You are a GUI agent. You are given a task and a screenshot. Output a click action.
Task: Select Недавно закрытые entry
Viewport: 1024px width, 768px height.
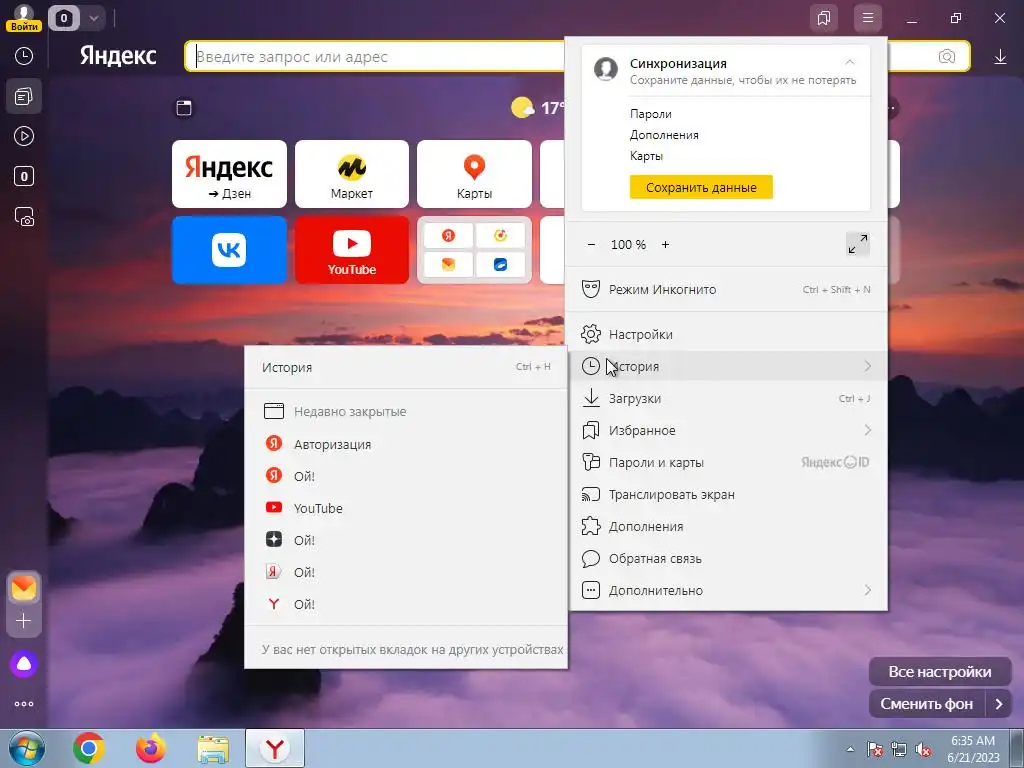pos(406,411)
